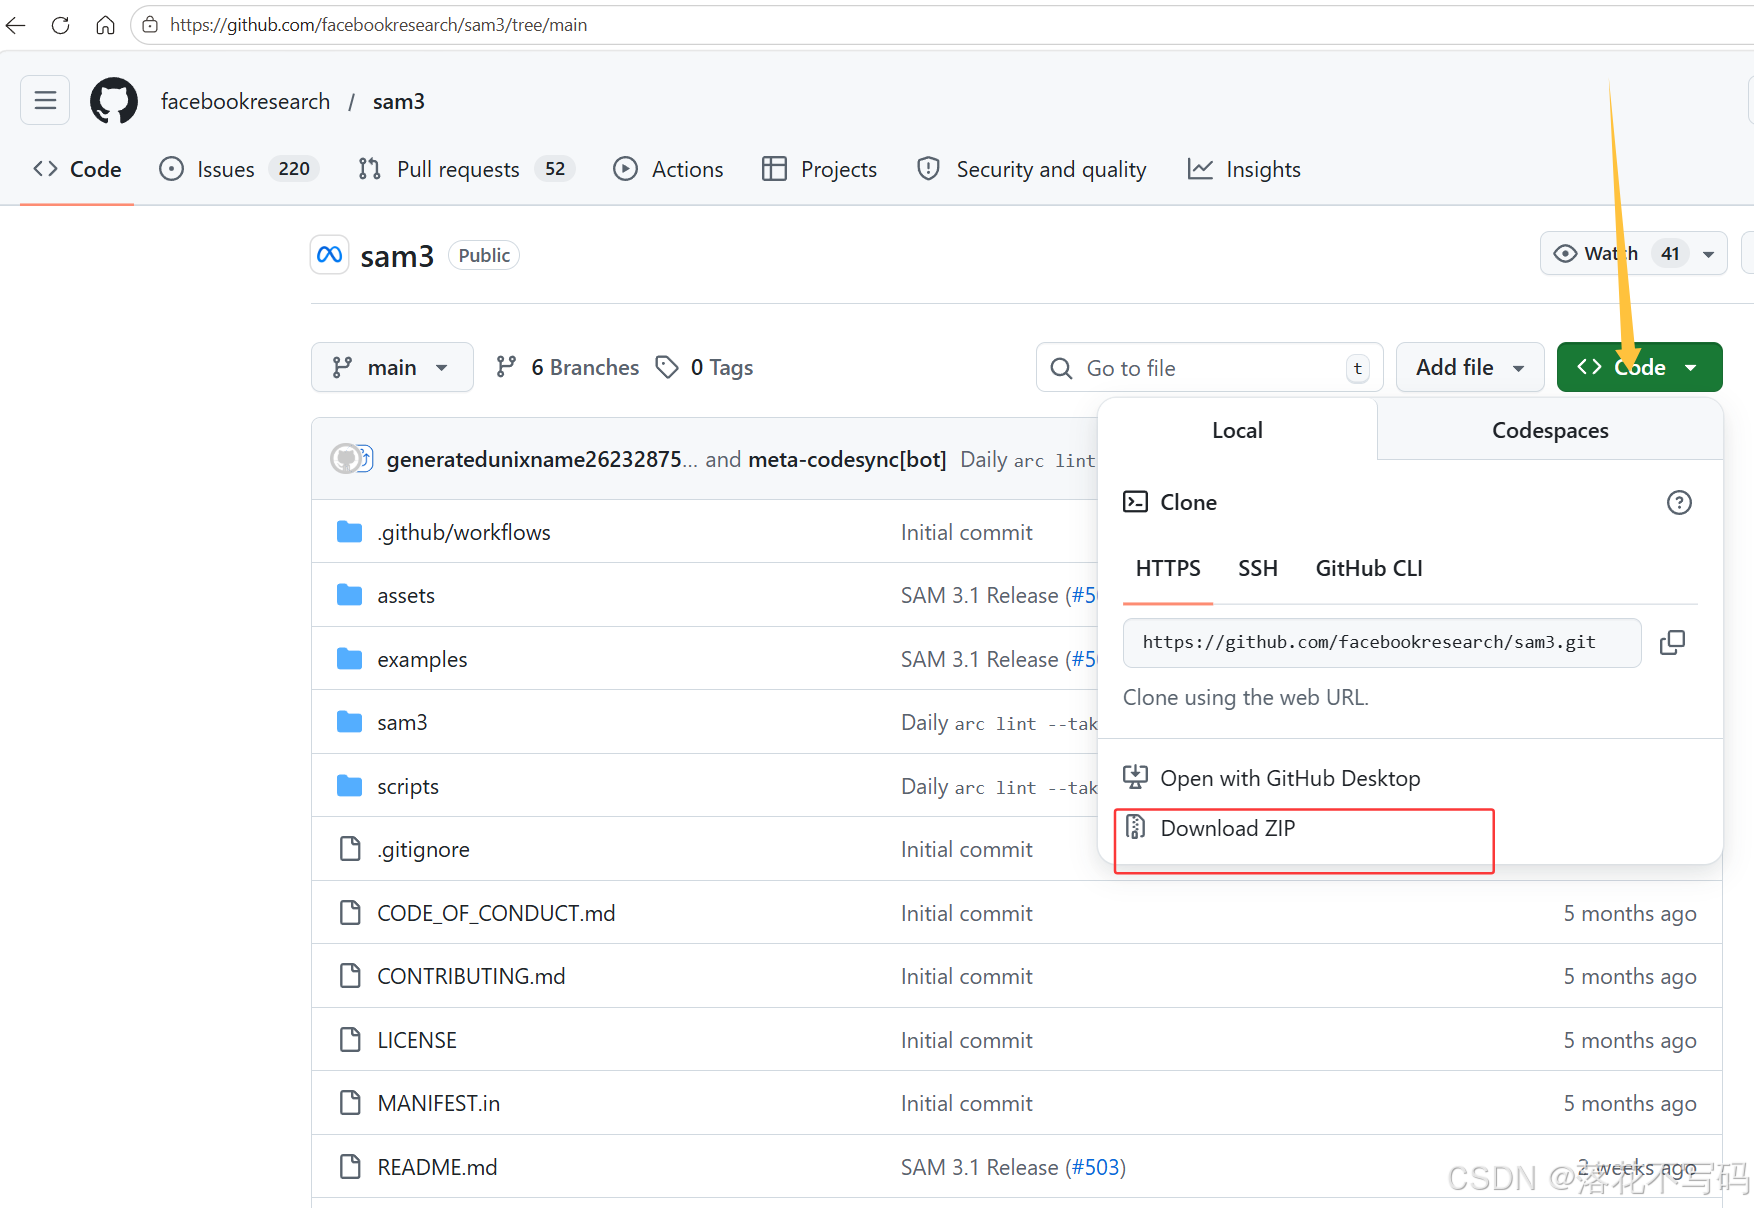Open the hamburger navigation menu
Screen dimensions: 1754x1208
click(x=45, y=100)
